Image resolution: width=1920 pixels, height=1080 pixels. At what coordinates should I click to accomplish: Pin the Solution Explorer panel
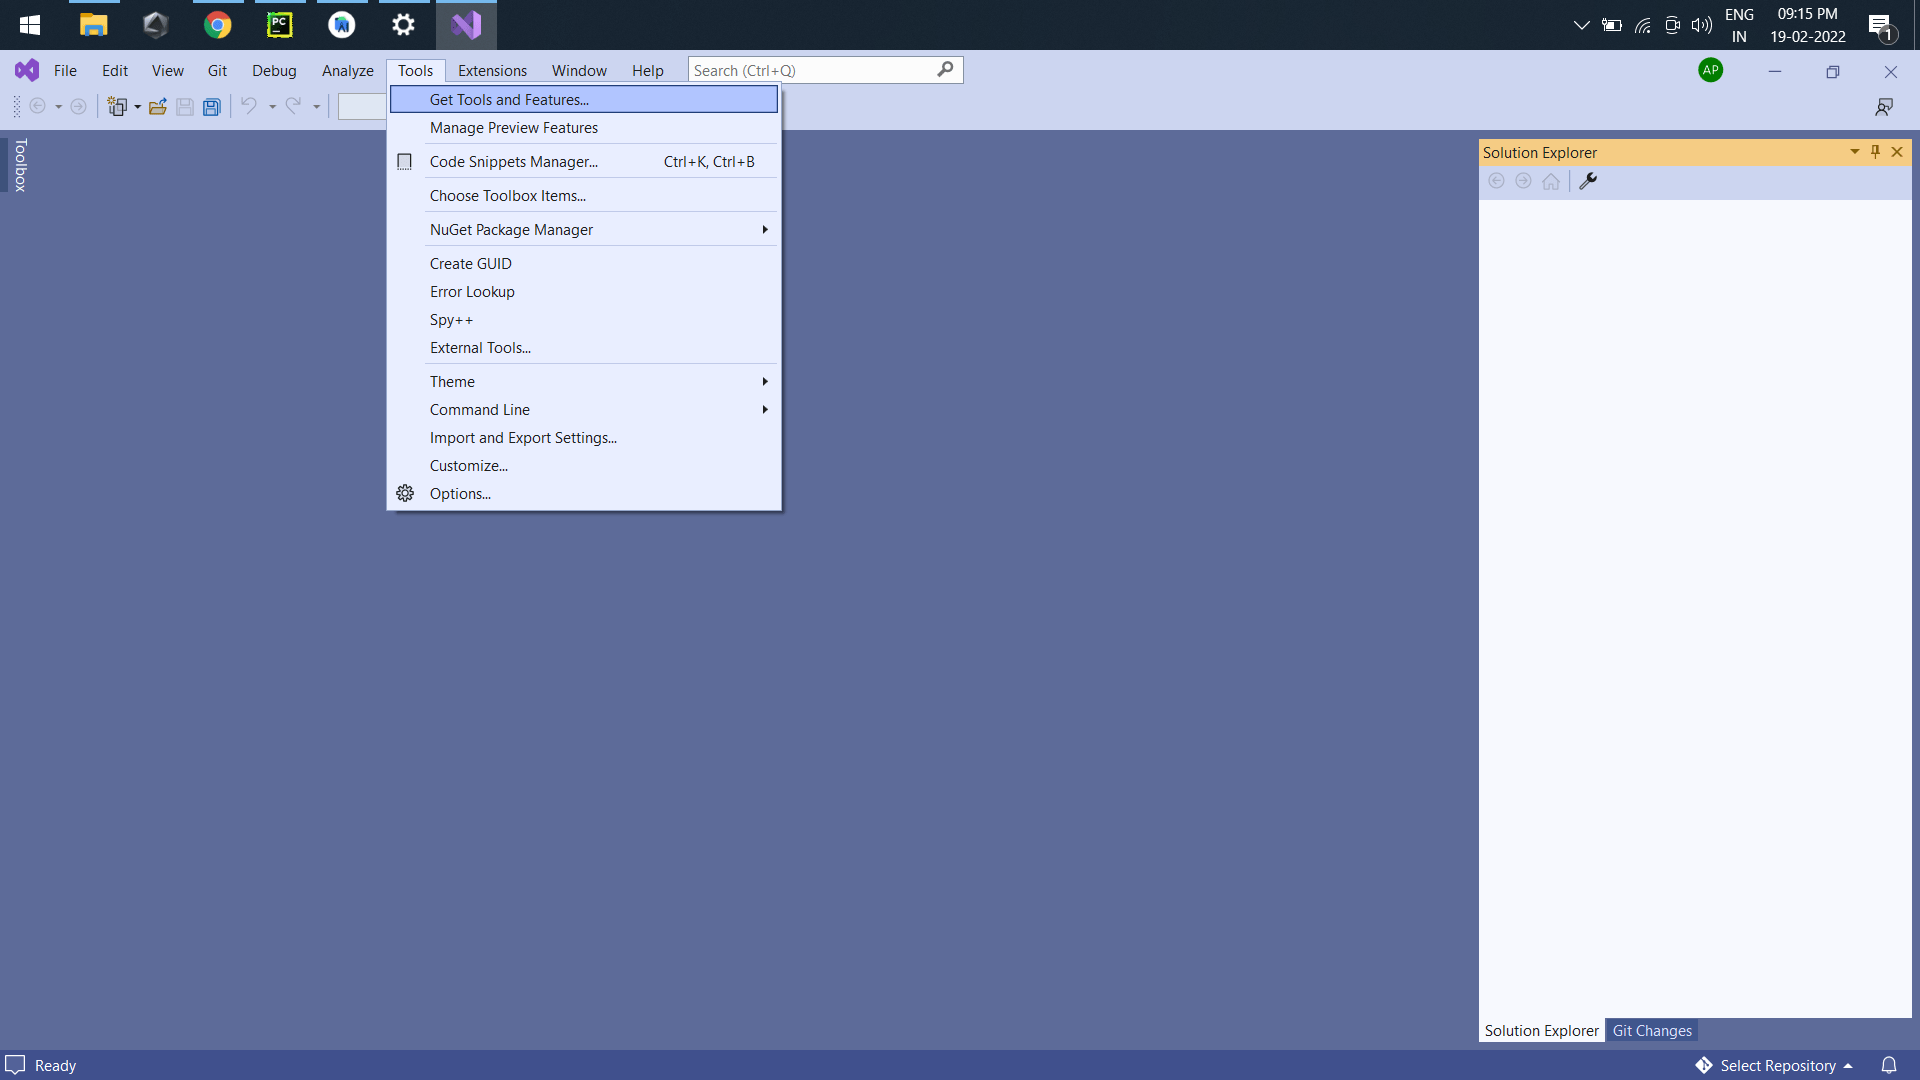[x=1875, y=152]
